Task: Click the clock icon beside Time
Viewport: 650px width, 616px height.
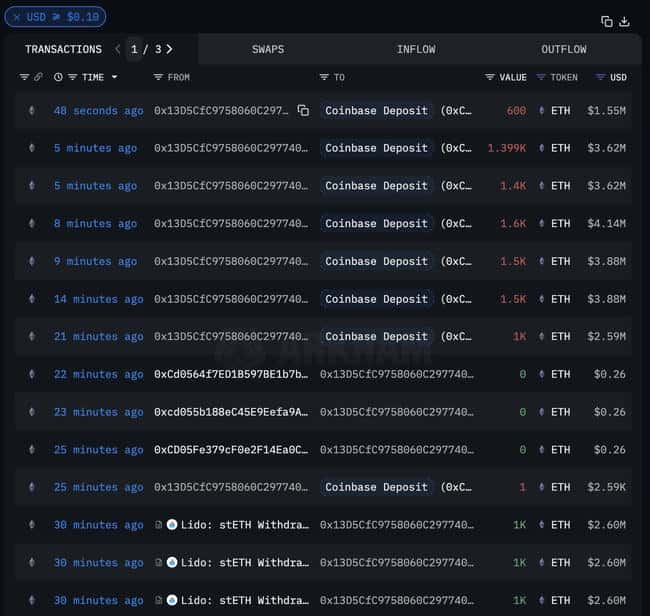Action: [58, 77]
